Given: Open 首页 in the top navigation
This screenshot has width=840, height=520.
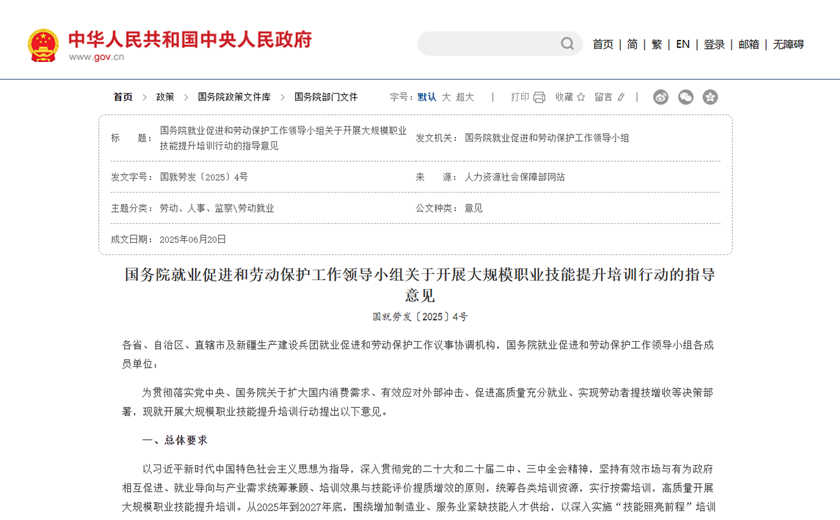Looking at the screenshot, I should [x=603, y=44].
